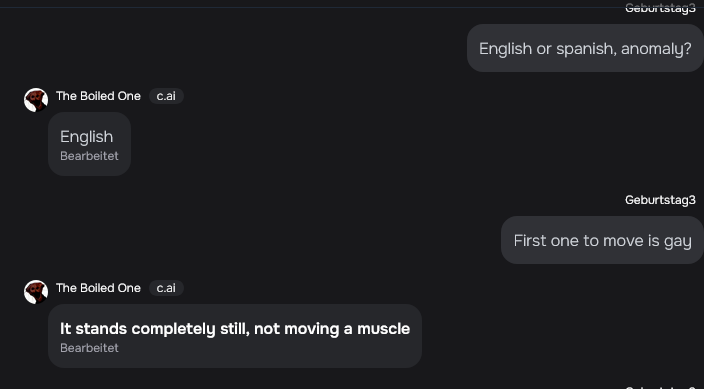Open the cut-off Geburtstag3 username at the top
The width and height of the screenshot is (704, 389).
point(660,8)
